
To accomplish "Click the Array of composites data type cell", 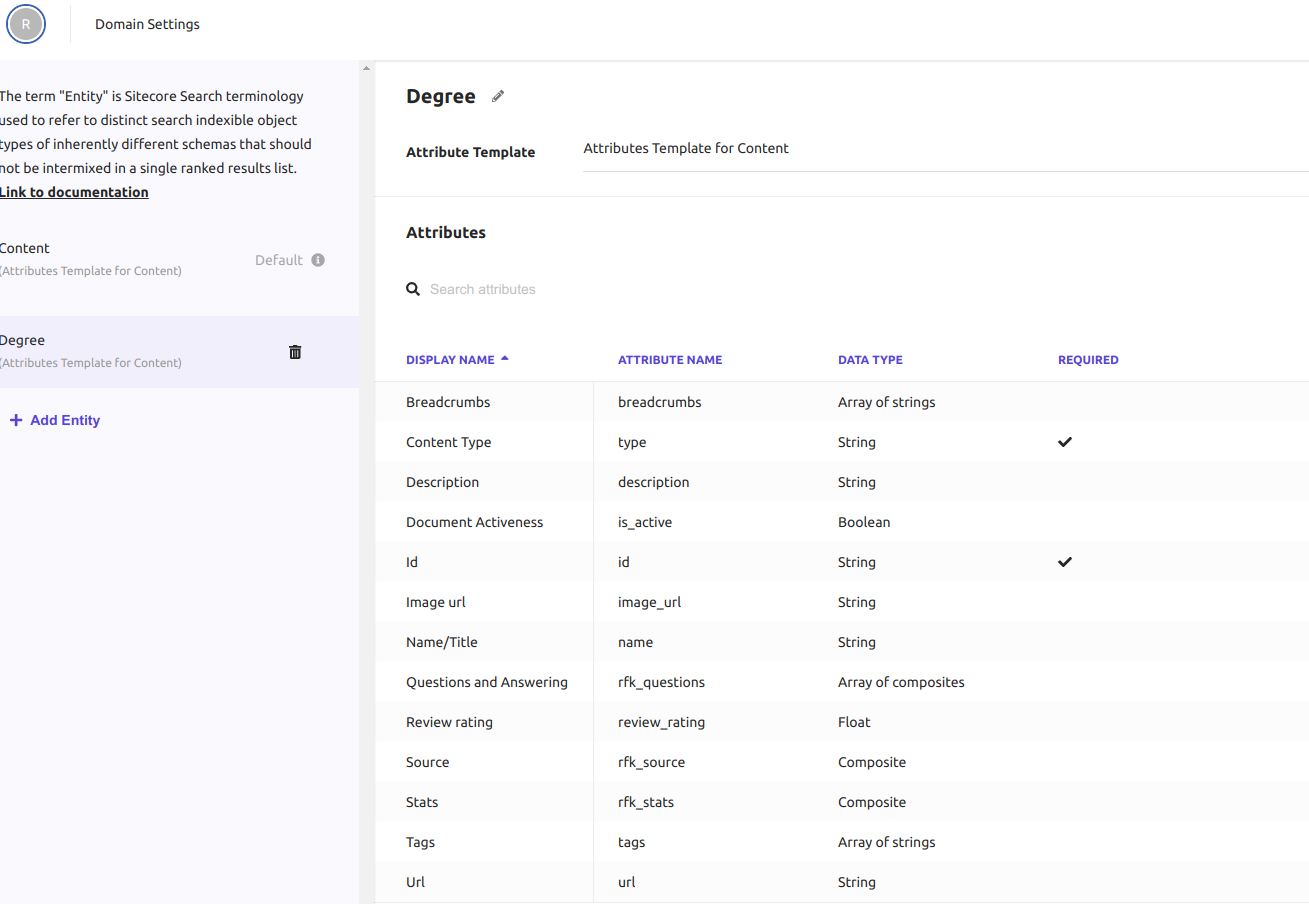I will (x=901, y=682).
